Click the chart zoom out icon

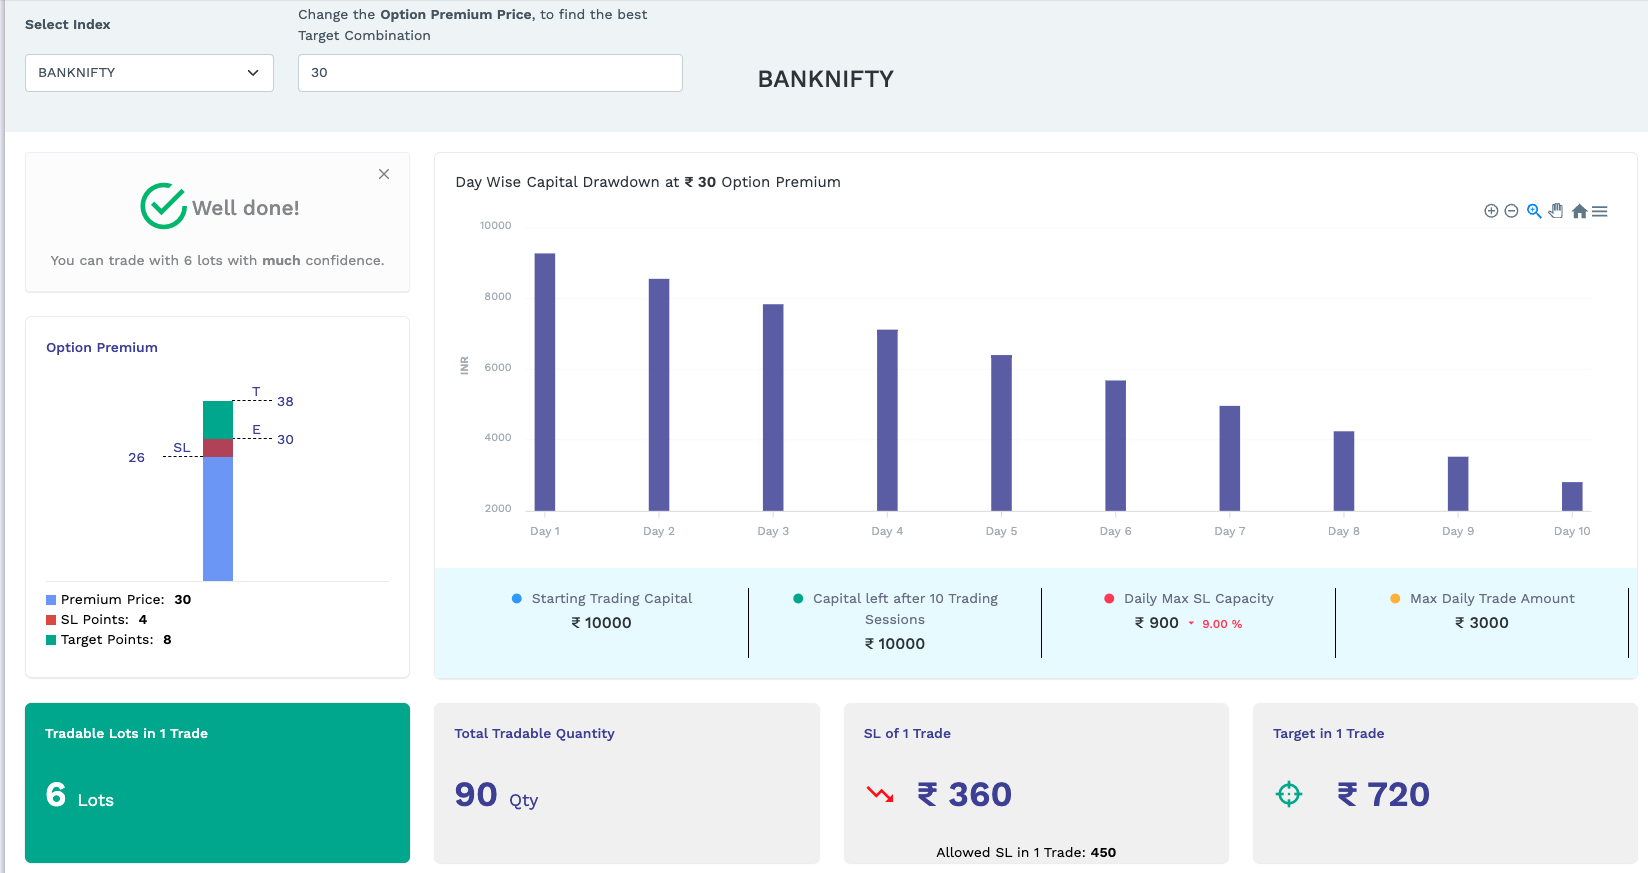coord(1511,211)
